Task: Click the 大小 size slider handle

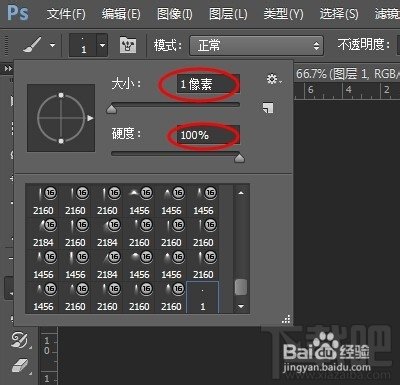Action: click(111, 109)
